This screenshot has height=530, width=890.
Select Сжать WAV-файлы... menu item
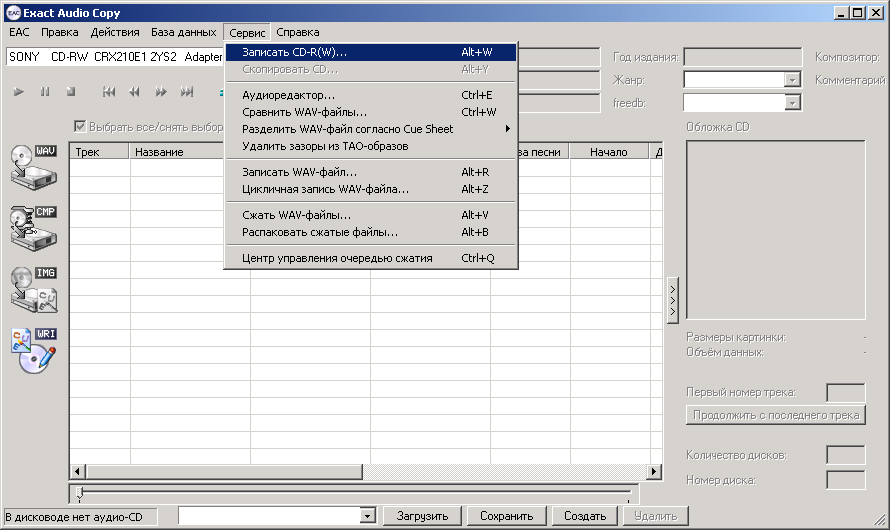tap(371, 215)
